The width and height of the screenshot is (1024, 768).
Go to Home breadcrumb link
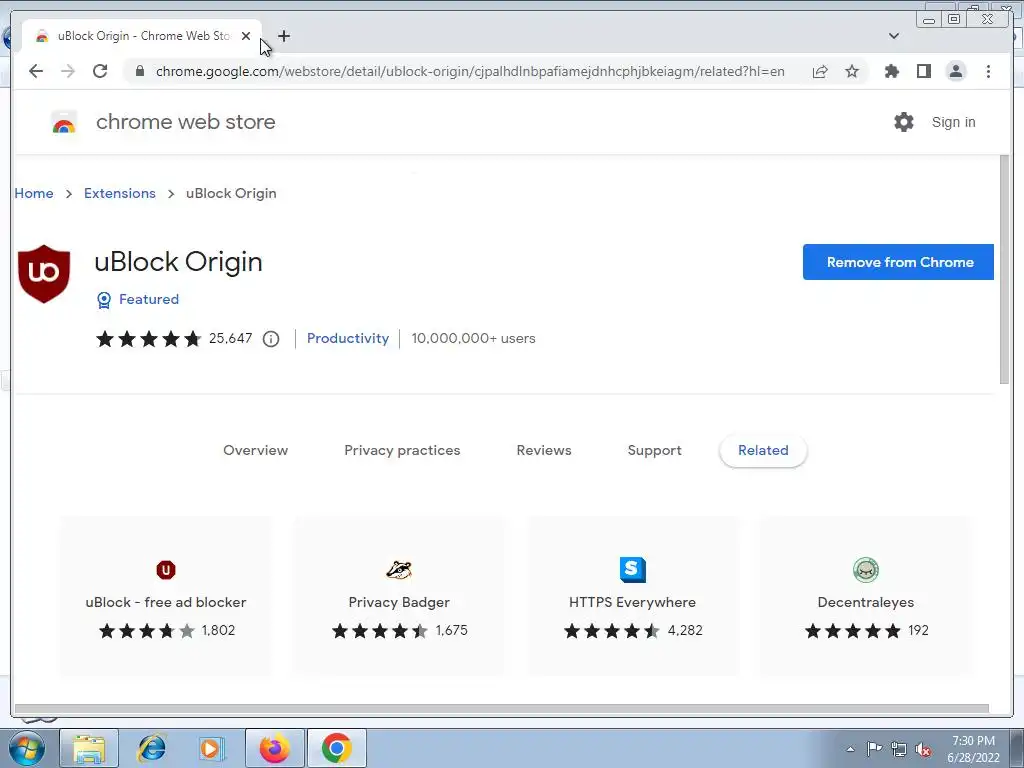(34, 193)
